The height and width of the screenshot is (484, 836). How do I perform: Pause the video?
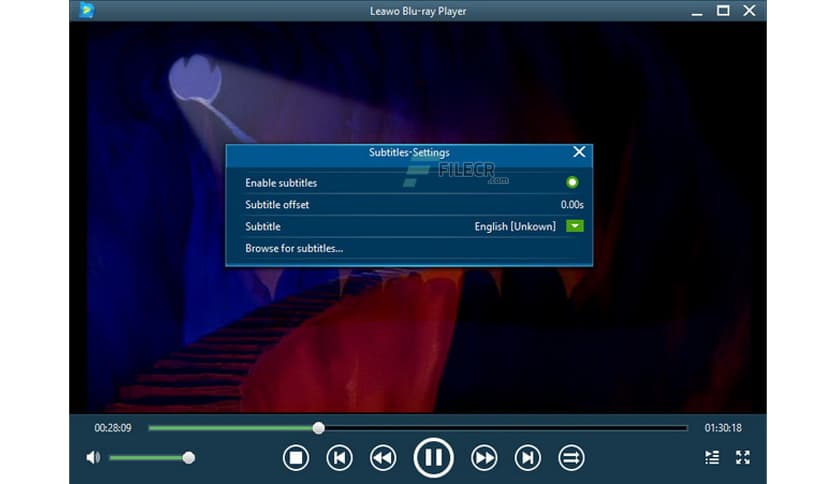pyautogui.click(x=433, y=457)
